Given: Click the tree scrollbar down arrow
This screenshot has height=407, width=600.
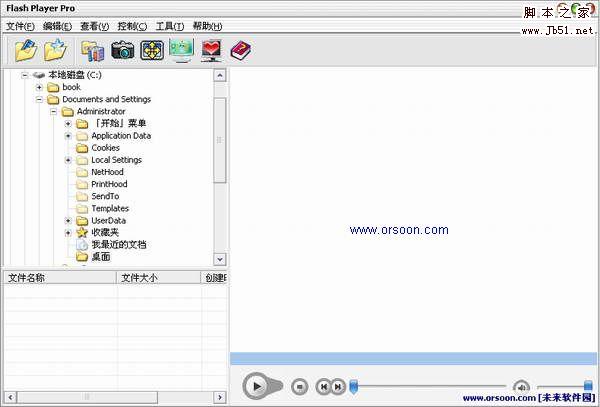Looking at the screenshot, I should coord(220,259).
